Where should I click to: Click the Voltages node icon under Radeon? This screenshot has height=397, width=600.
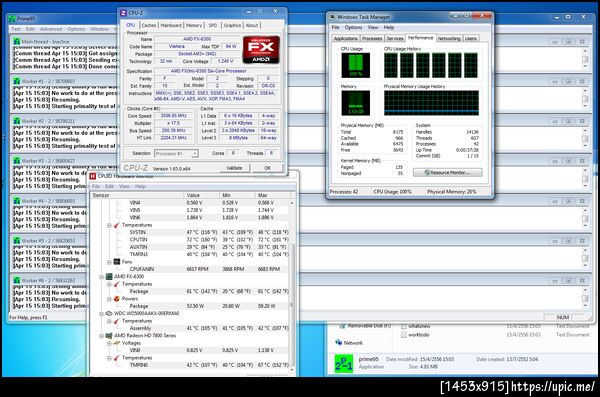coord(117,343)
